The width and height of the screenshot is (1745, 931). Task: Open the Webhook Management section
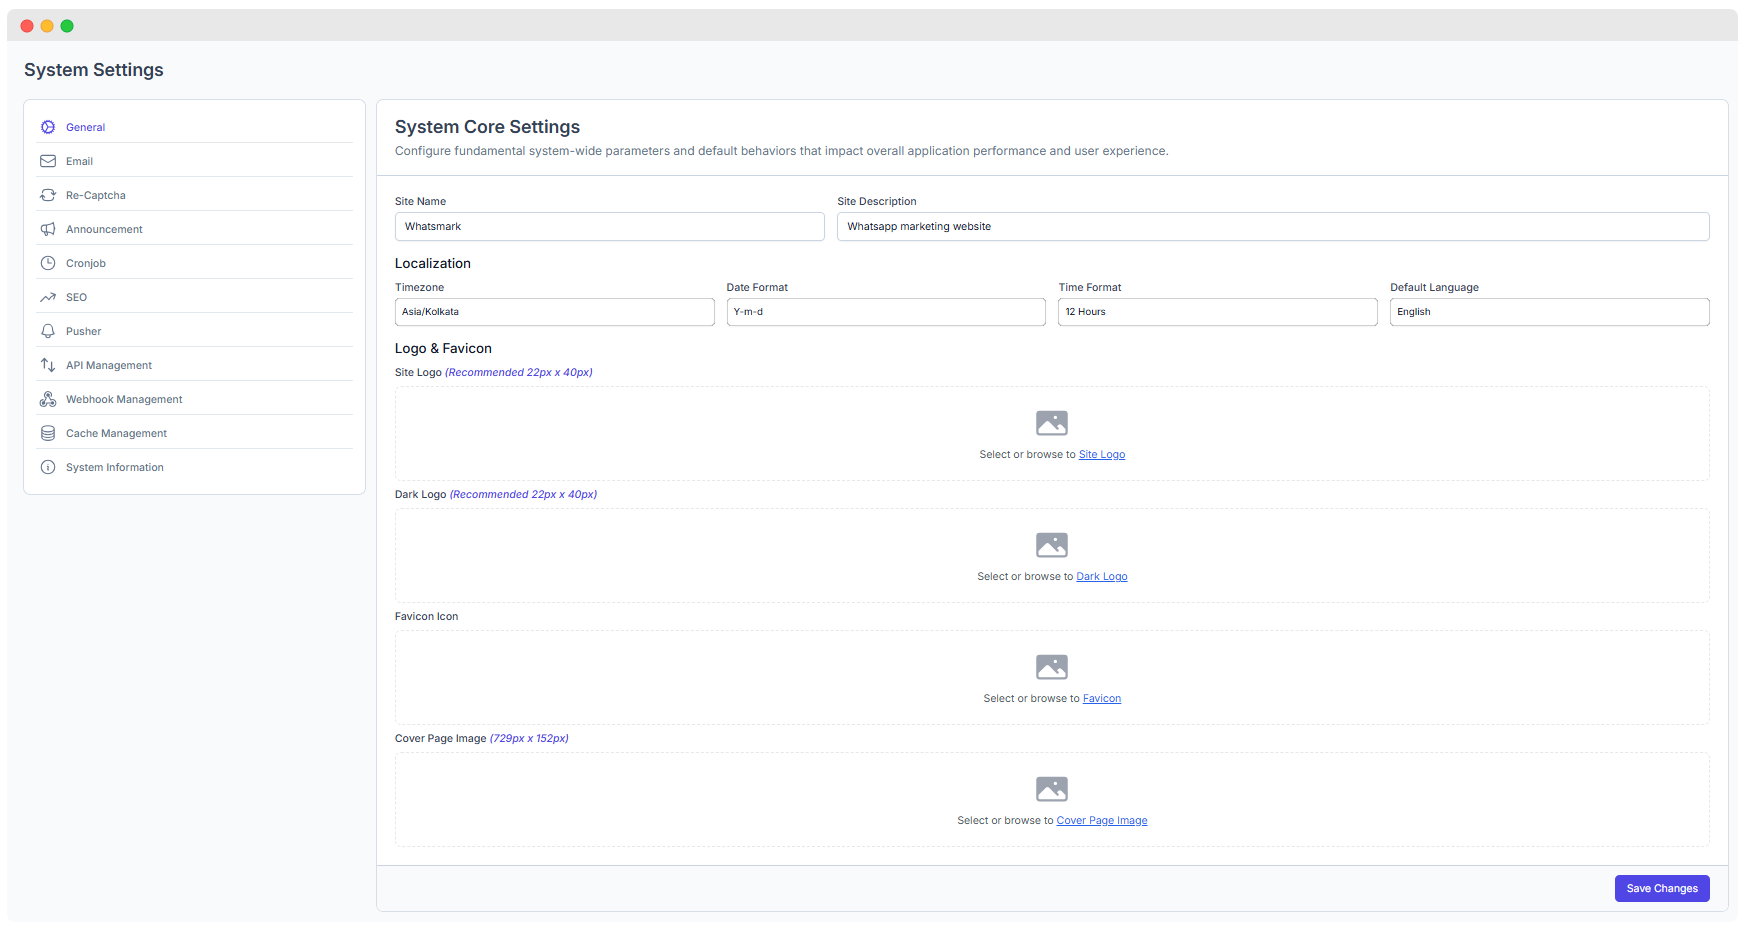(123, 399)
